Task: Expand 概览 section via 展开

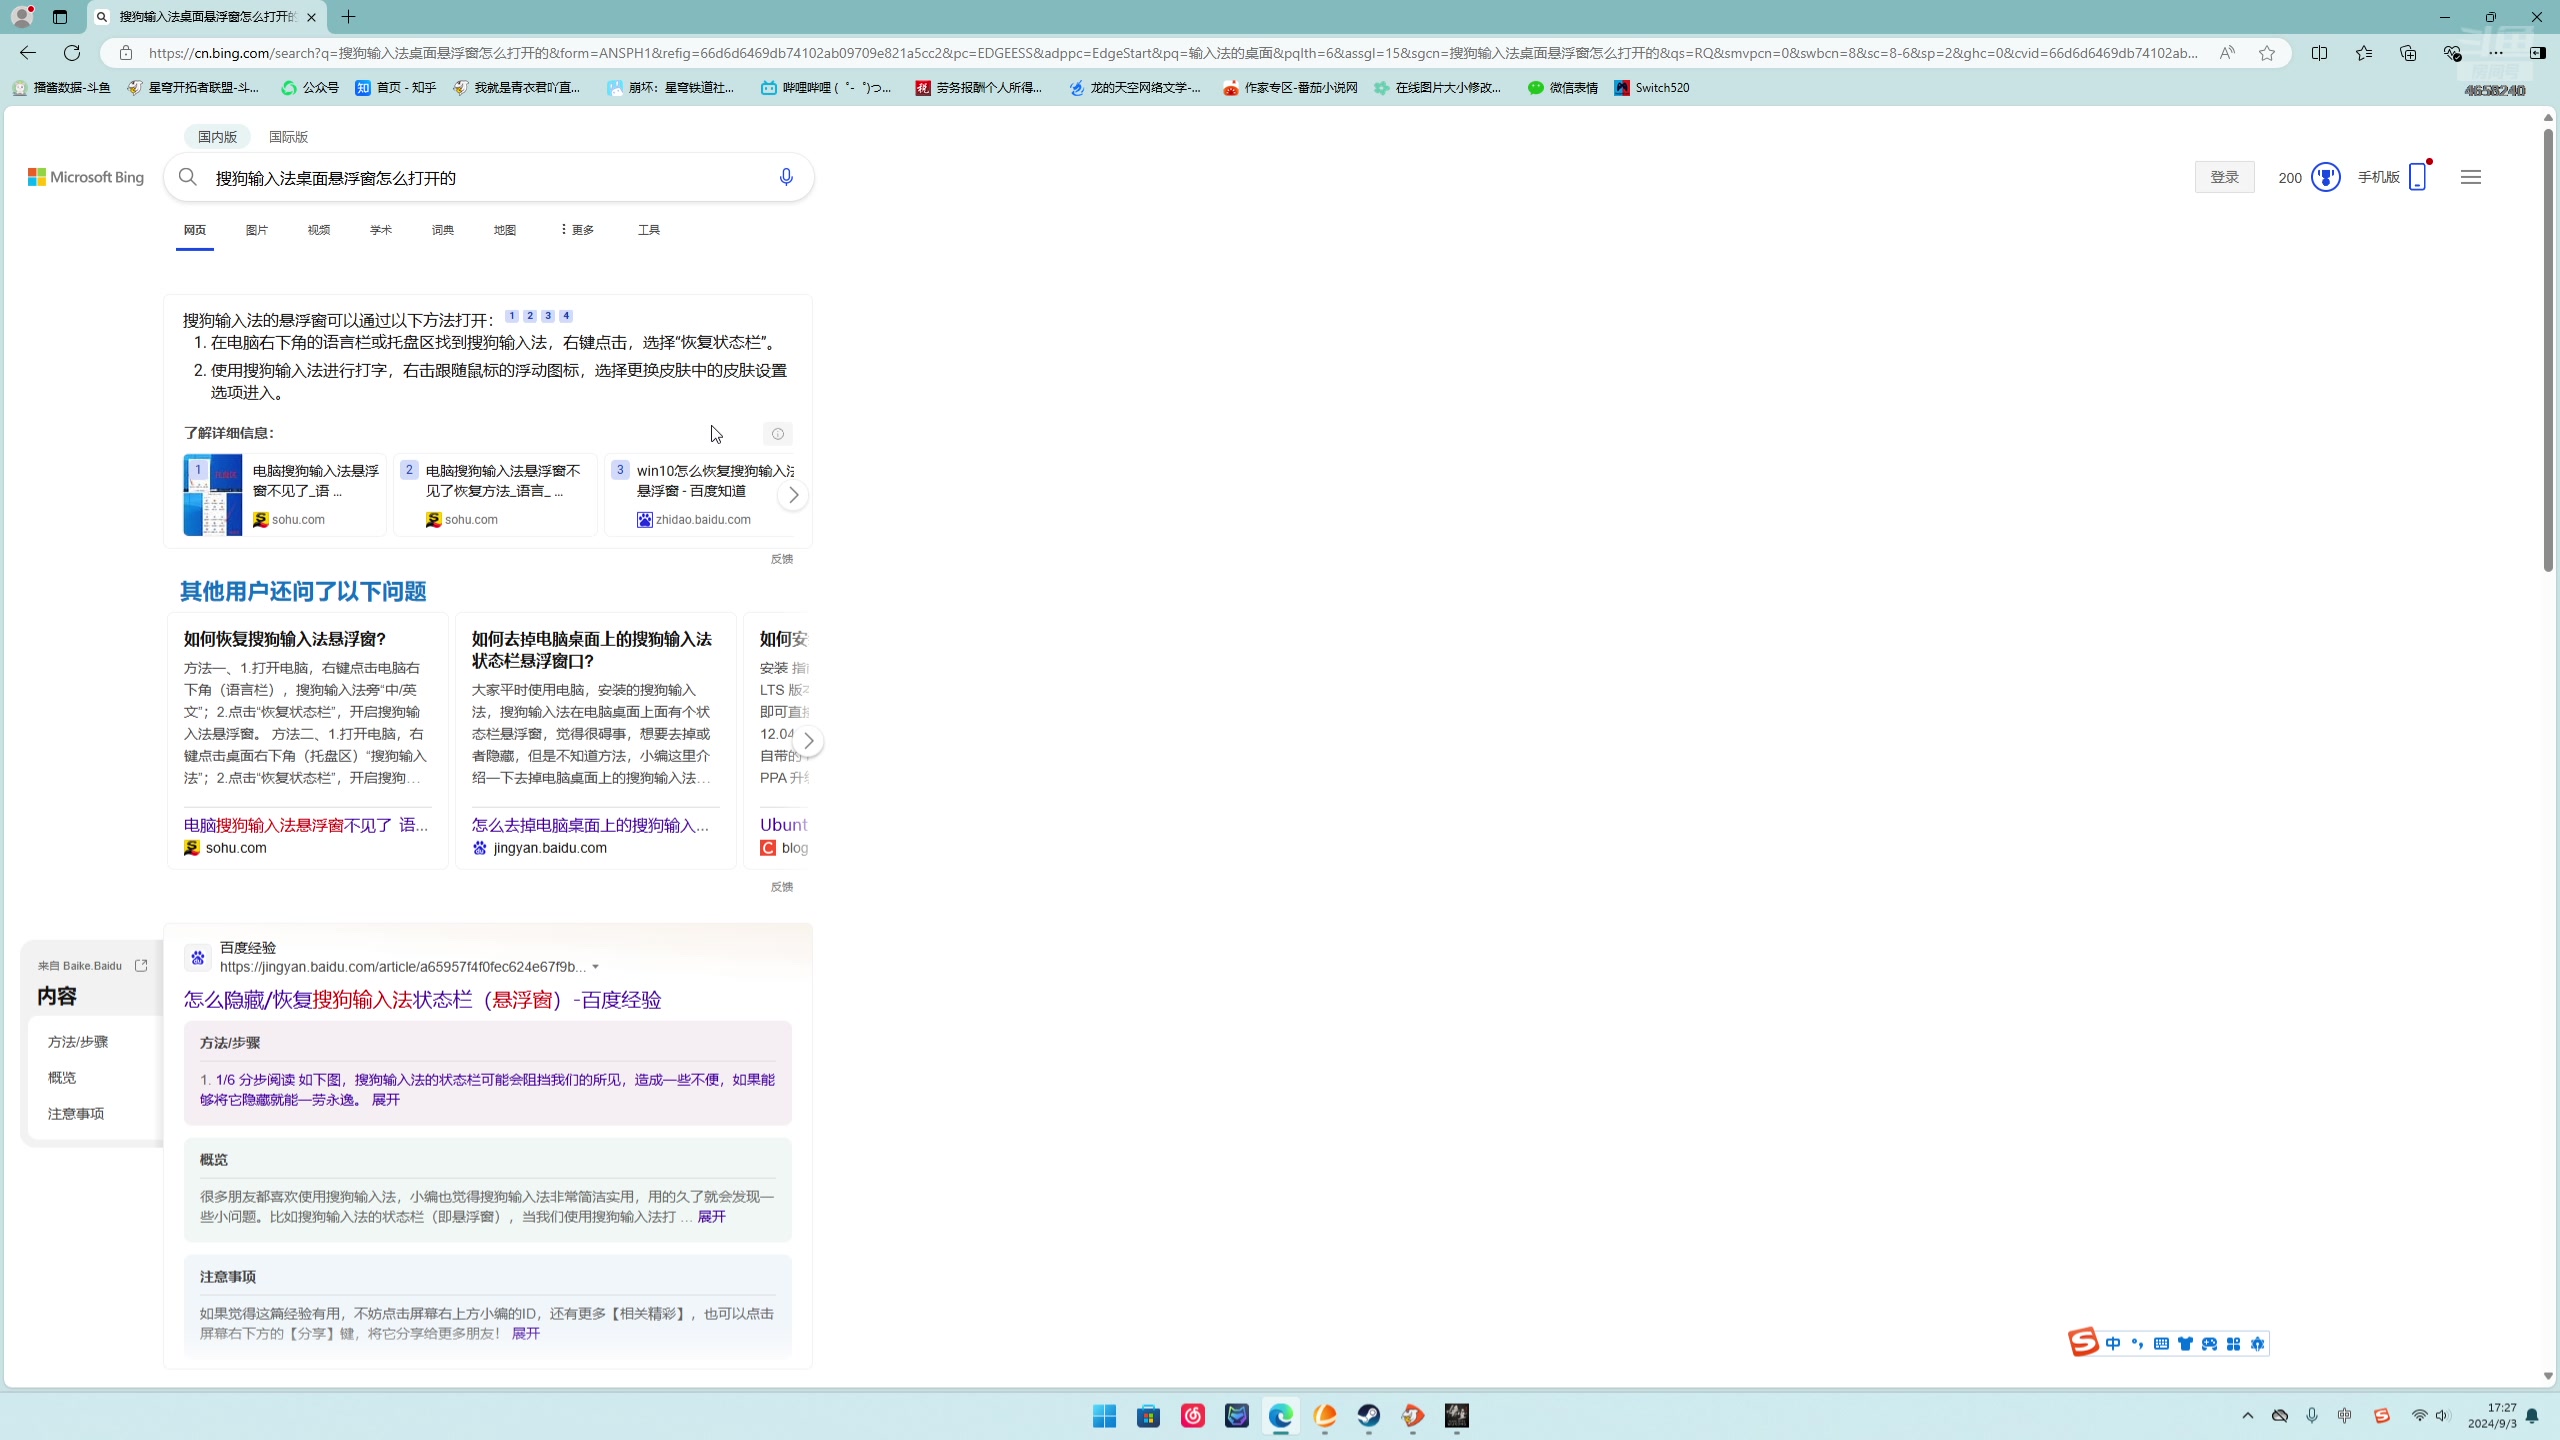Action: tap(711, 1216)
